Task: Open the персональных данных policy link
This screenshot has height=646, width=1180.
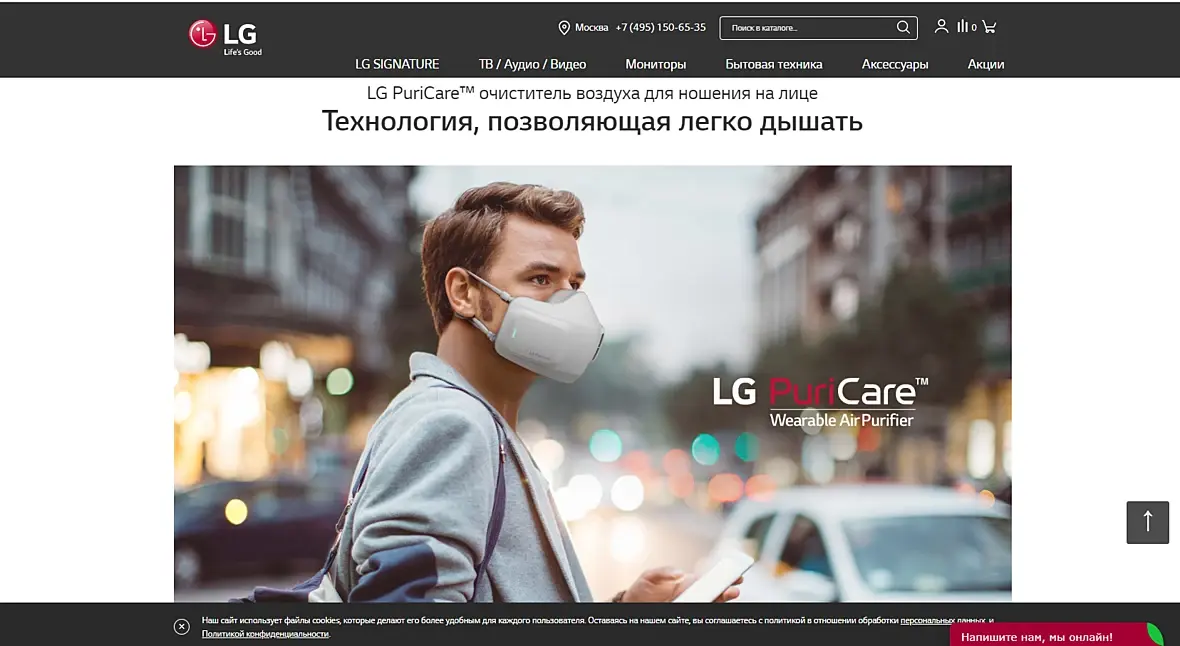Action: 943,620
